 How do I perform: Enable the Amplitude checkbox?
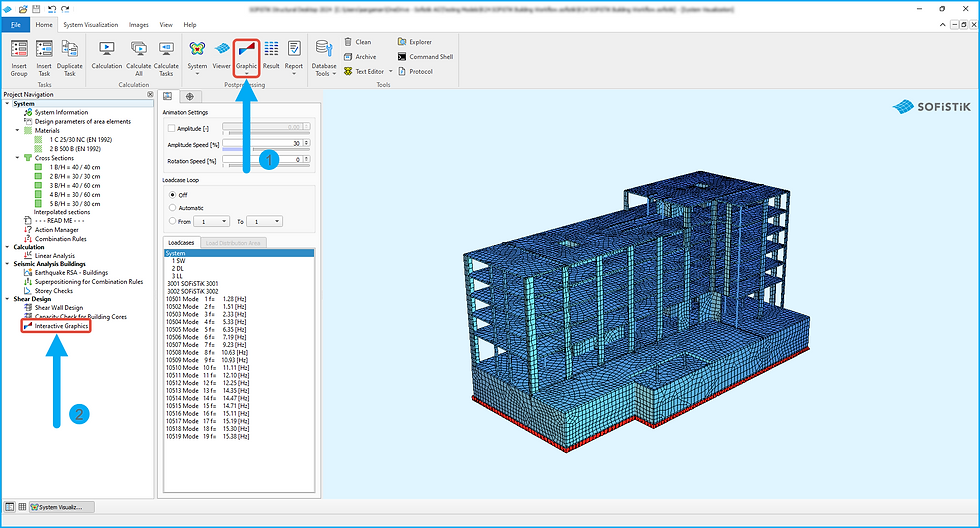click(x=171, y=128)
